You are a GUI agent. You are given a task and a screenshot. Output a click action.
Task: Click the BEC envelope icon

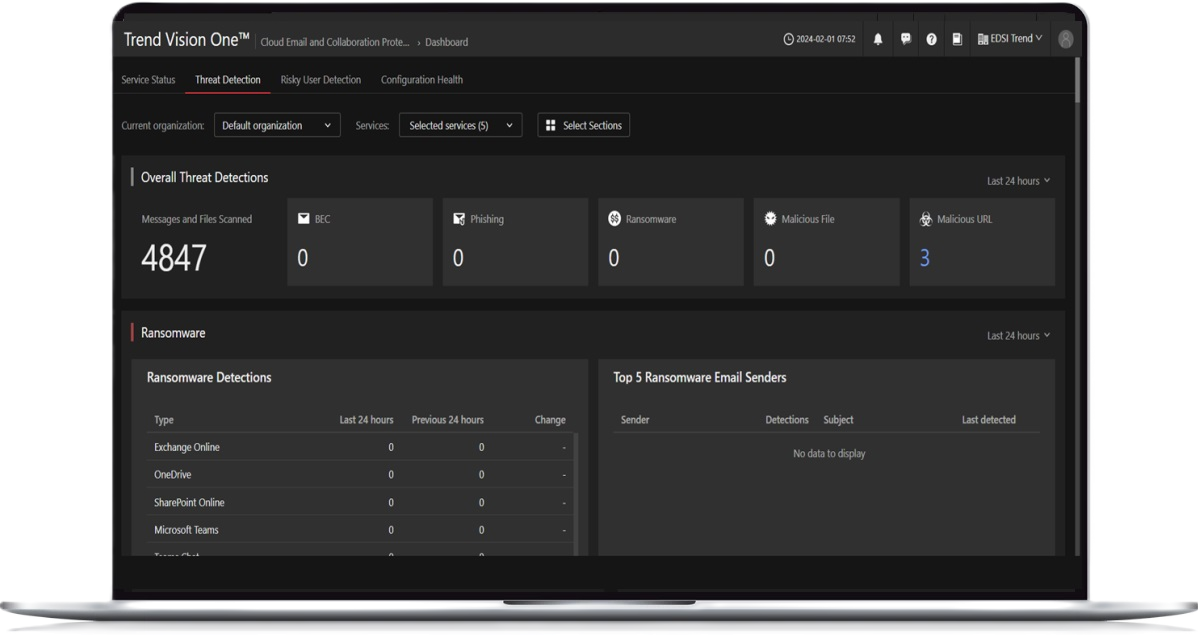[303, 218]
